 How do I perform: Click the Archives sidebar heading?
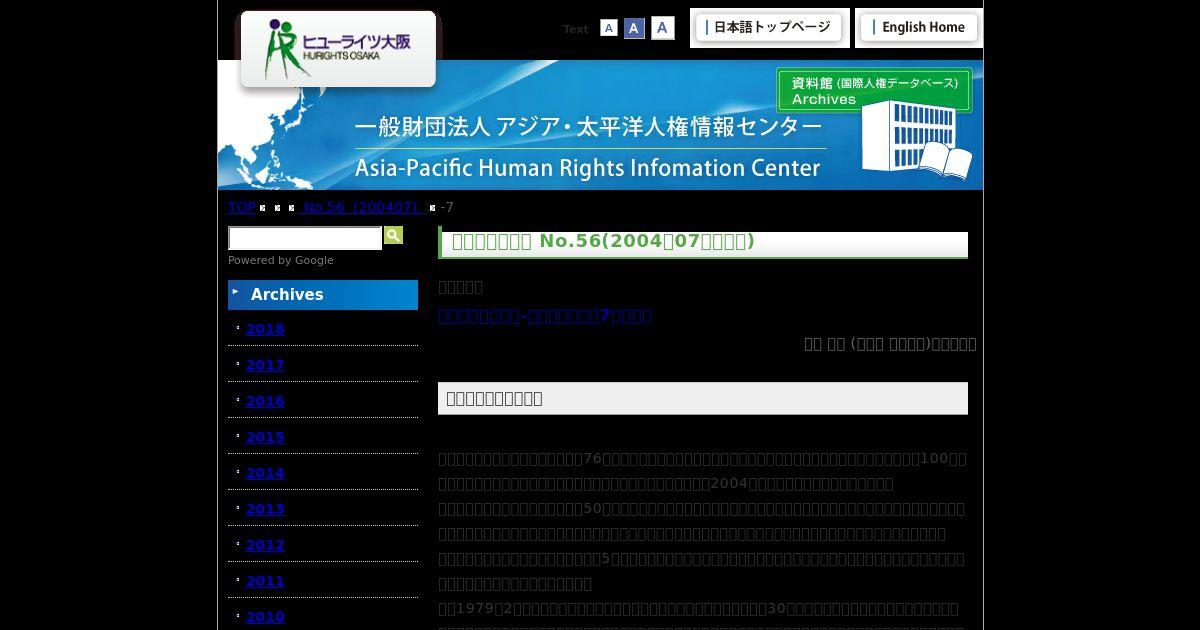pyautogui.click(x=323, y=295)
